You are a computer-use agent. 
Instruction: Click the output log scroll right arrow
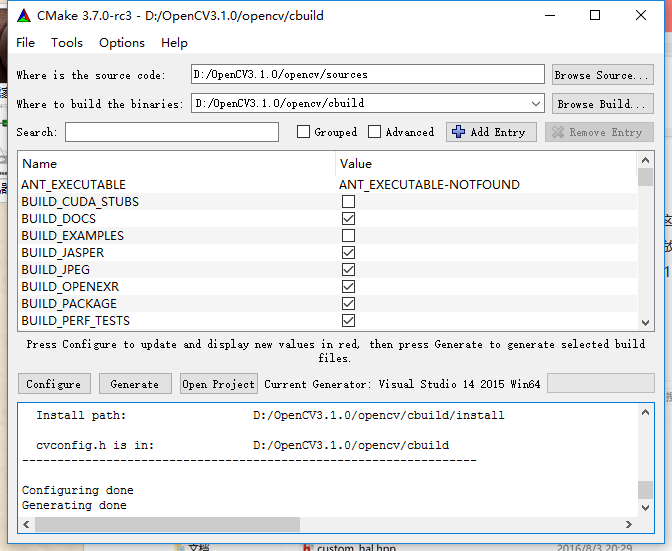pyautogui.click(x=629, y=524)
